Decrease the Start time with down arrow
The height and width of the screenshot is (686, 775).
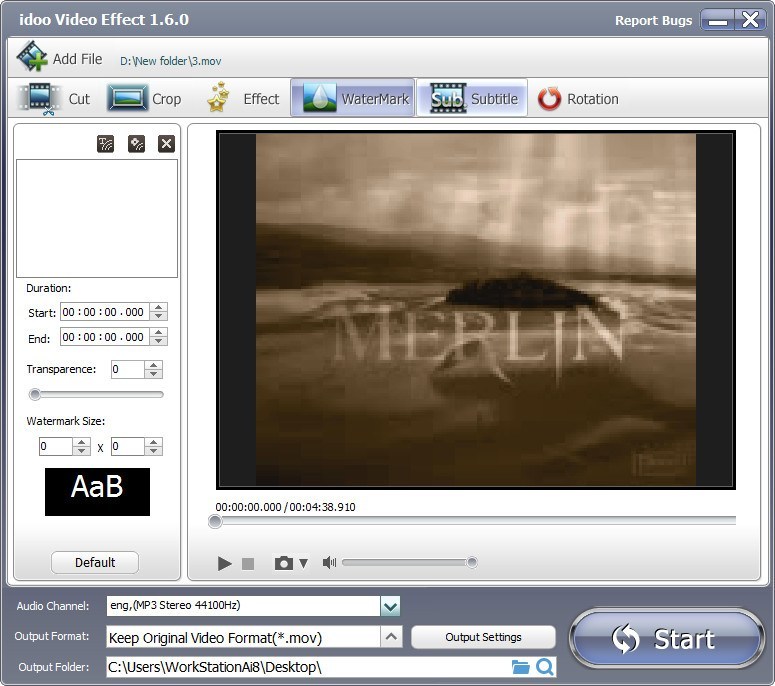(x=159, y=316)
